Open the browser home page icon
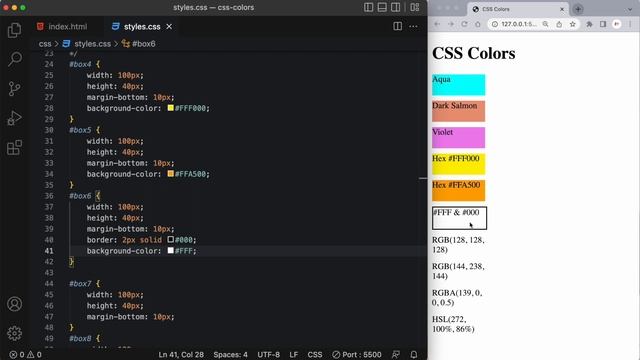Viewport: 640px width, 360px height. pos(478,24)
